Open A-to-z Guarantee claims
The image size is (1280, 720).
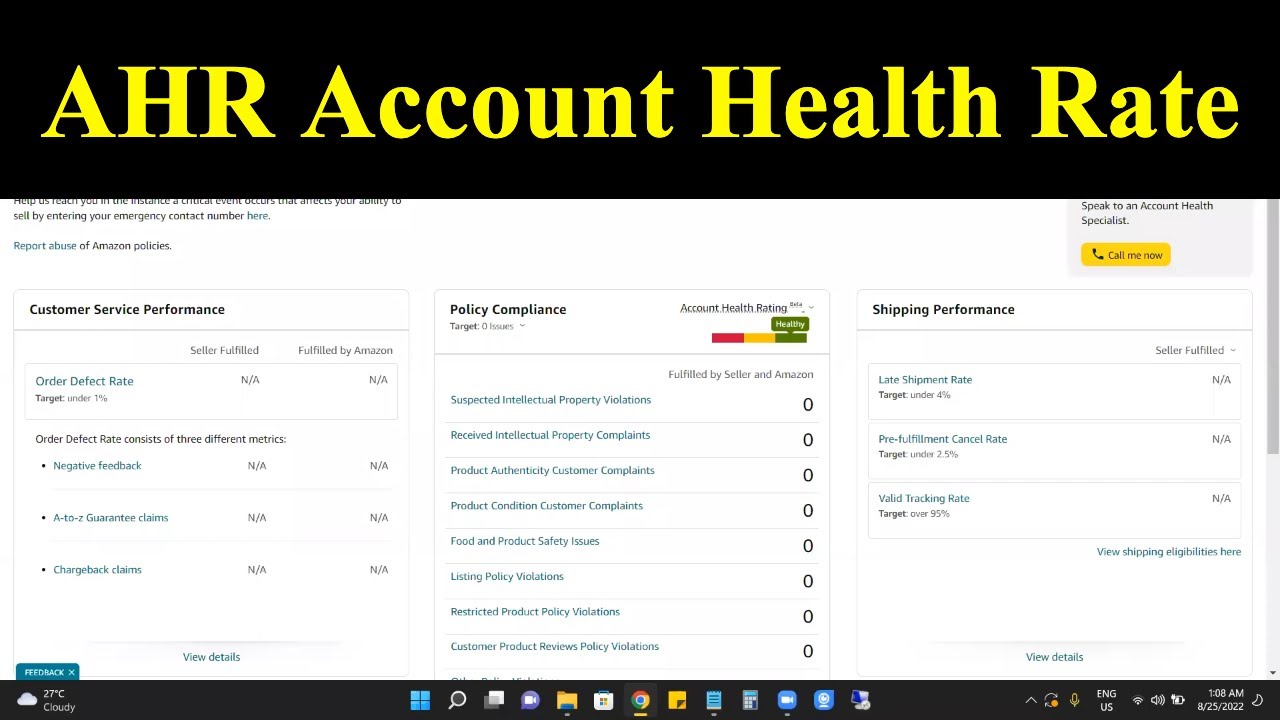pos(110,518)
